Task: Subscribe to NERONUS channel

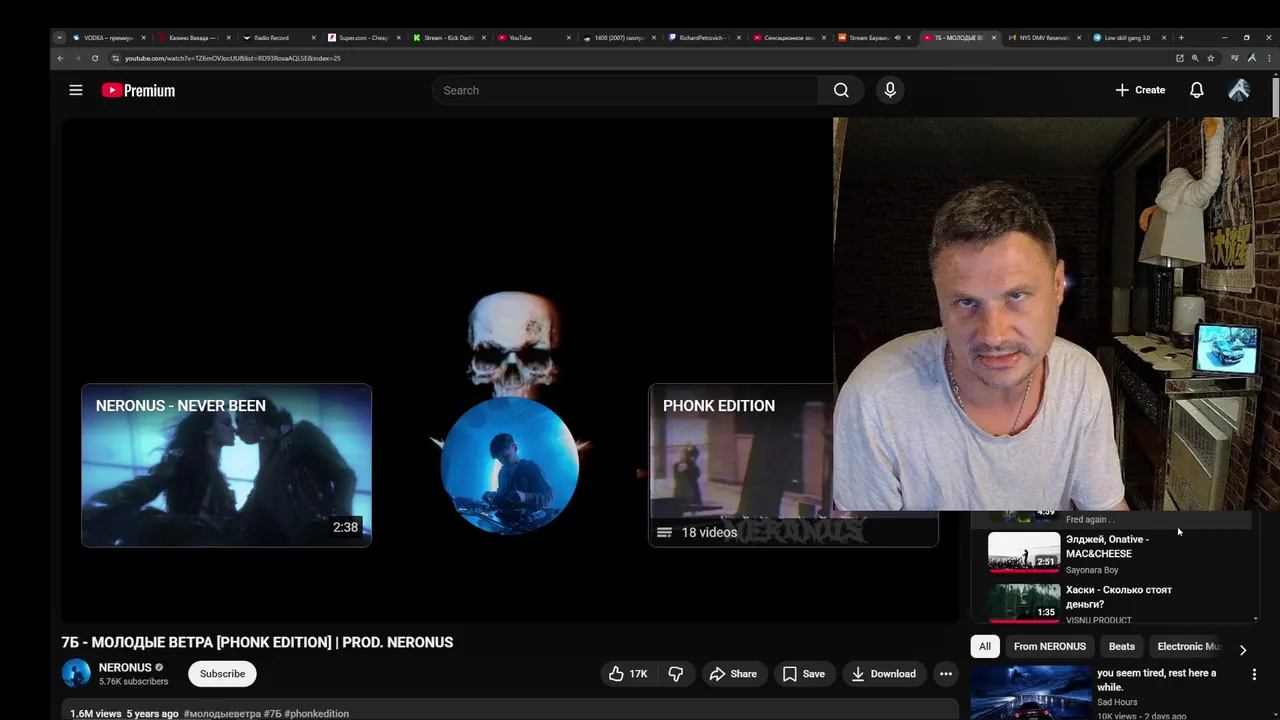Action: pos(222,674)
